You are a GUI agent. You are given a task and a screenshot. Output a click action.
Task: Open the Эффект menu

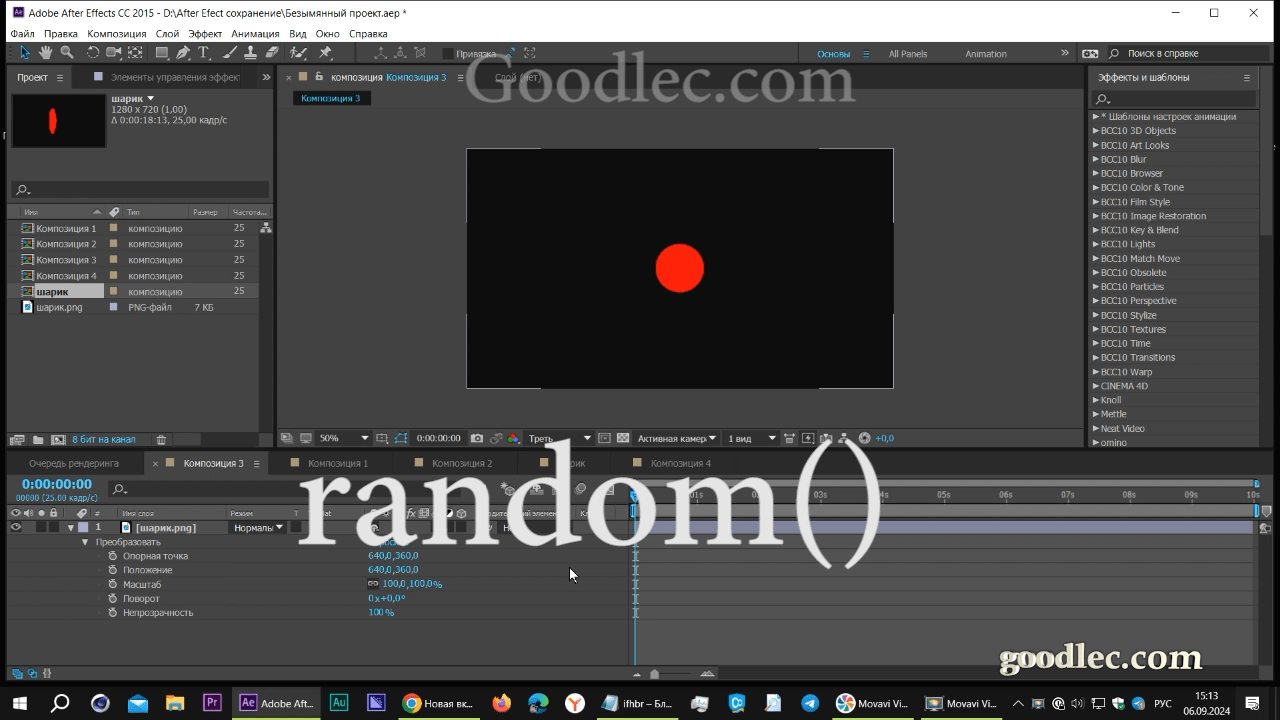(205, 34)
